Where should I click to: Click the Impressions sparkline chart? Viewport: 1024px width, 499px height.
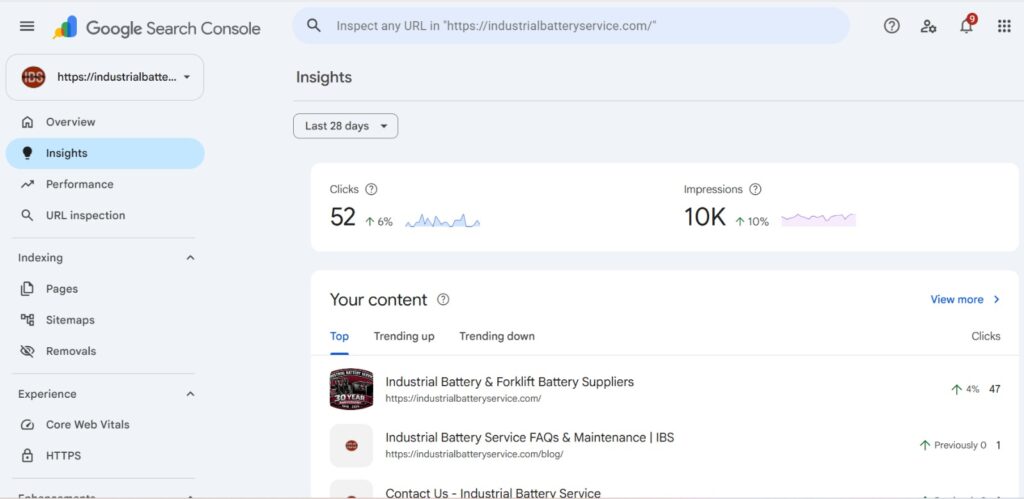tap(818, 219)
